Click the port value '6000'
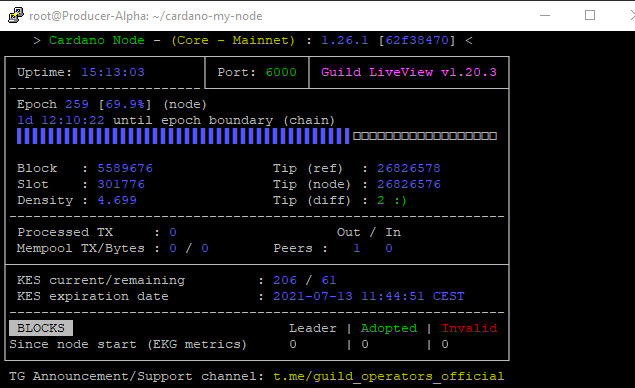635x388 pixels. pos(281,72)
